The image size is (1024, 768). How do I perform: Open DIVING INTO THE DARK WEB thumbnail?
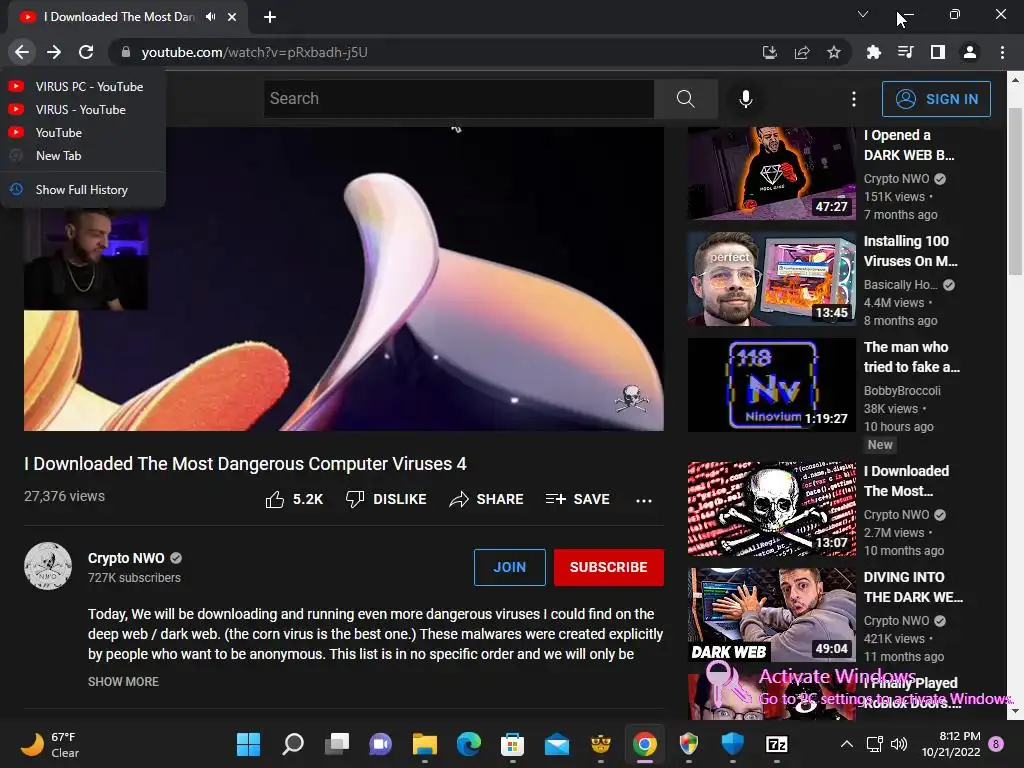tap(771, 615)
